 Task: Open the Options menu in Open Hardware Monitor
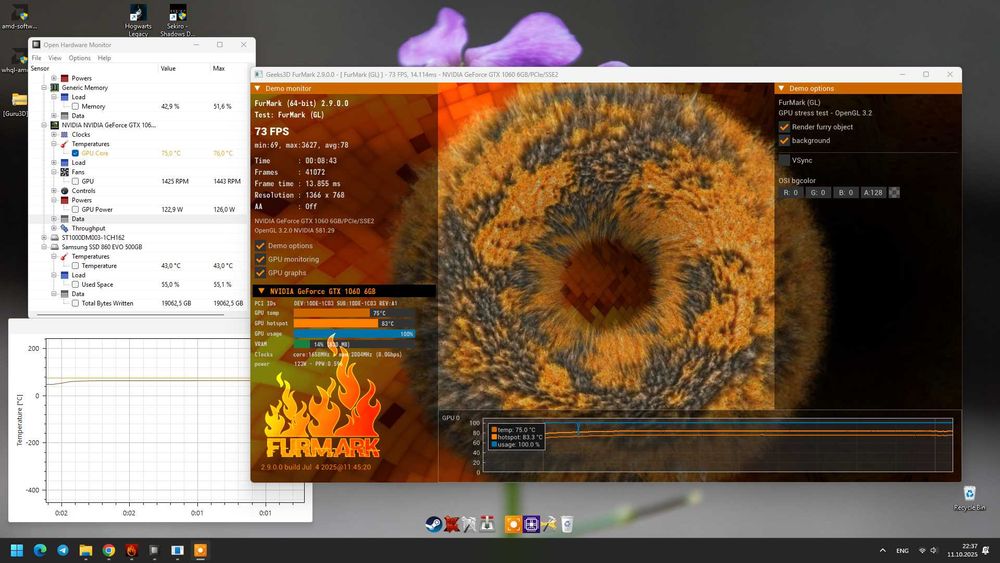[80, 58]
